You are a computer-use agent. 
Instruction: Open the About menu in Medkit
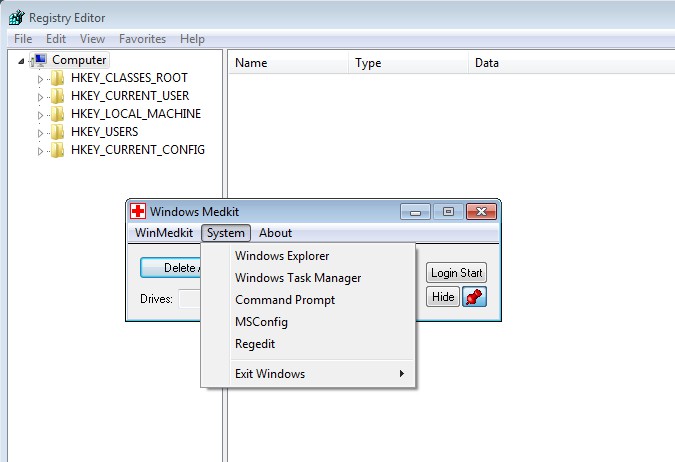(x=276, y=233)
